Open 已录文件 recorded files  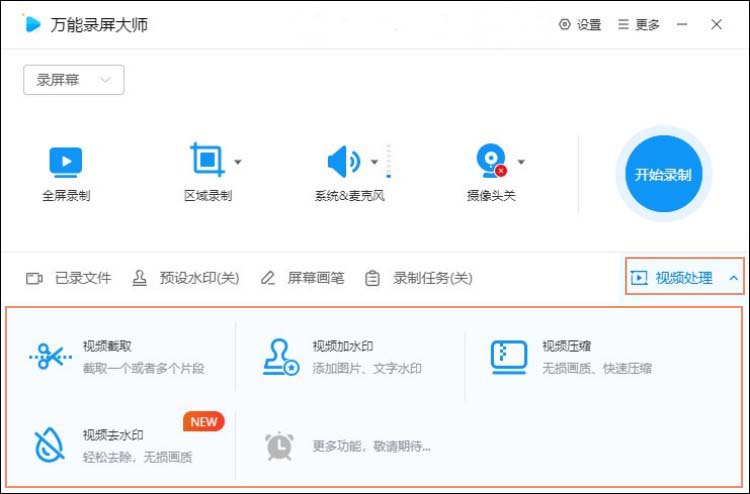tap(68, 278)
